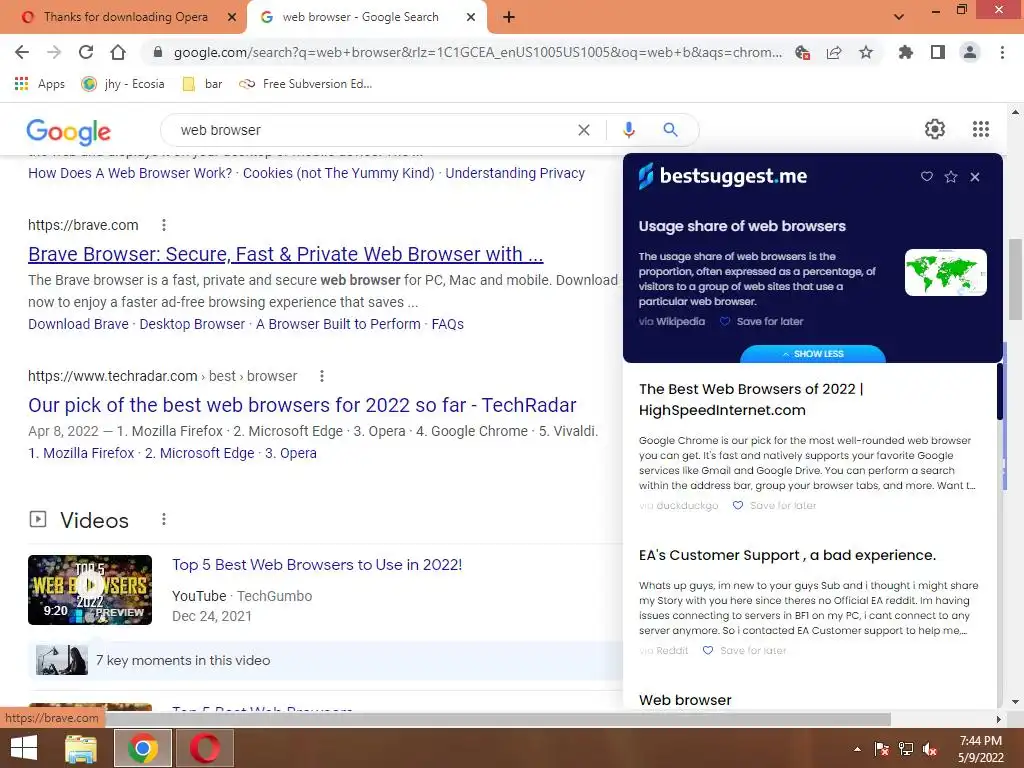The image size is (1024, 768).
Task: Open the bar bookmarks folder
Action: pyautogui.click(x=202, y=84)
